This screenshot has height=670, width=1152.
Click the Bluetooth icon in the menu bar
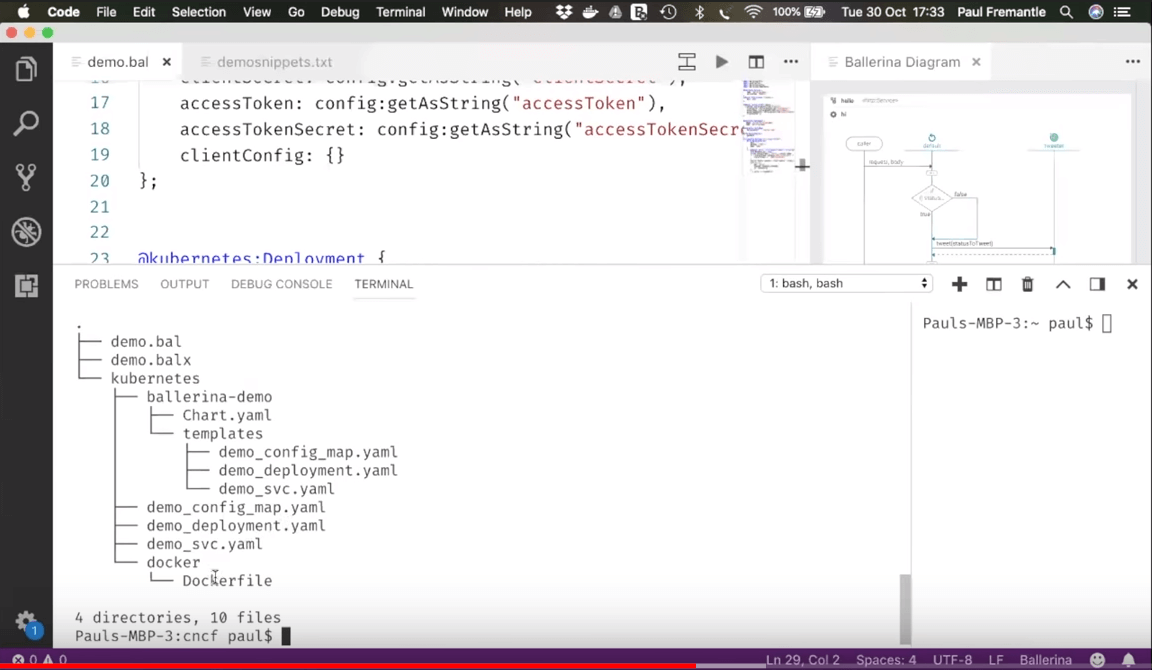699,12
